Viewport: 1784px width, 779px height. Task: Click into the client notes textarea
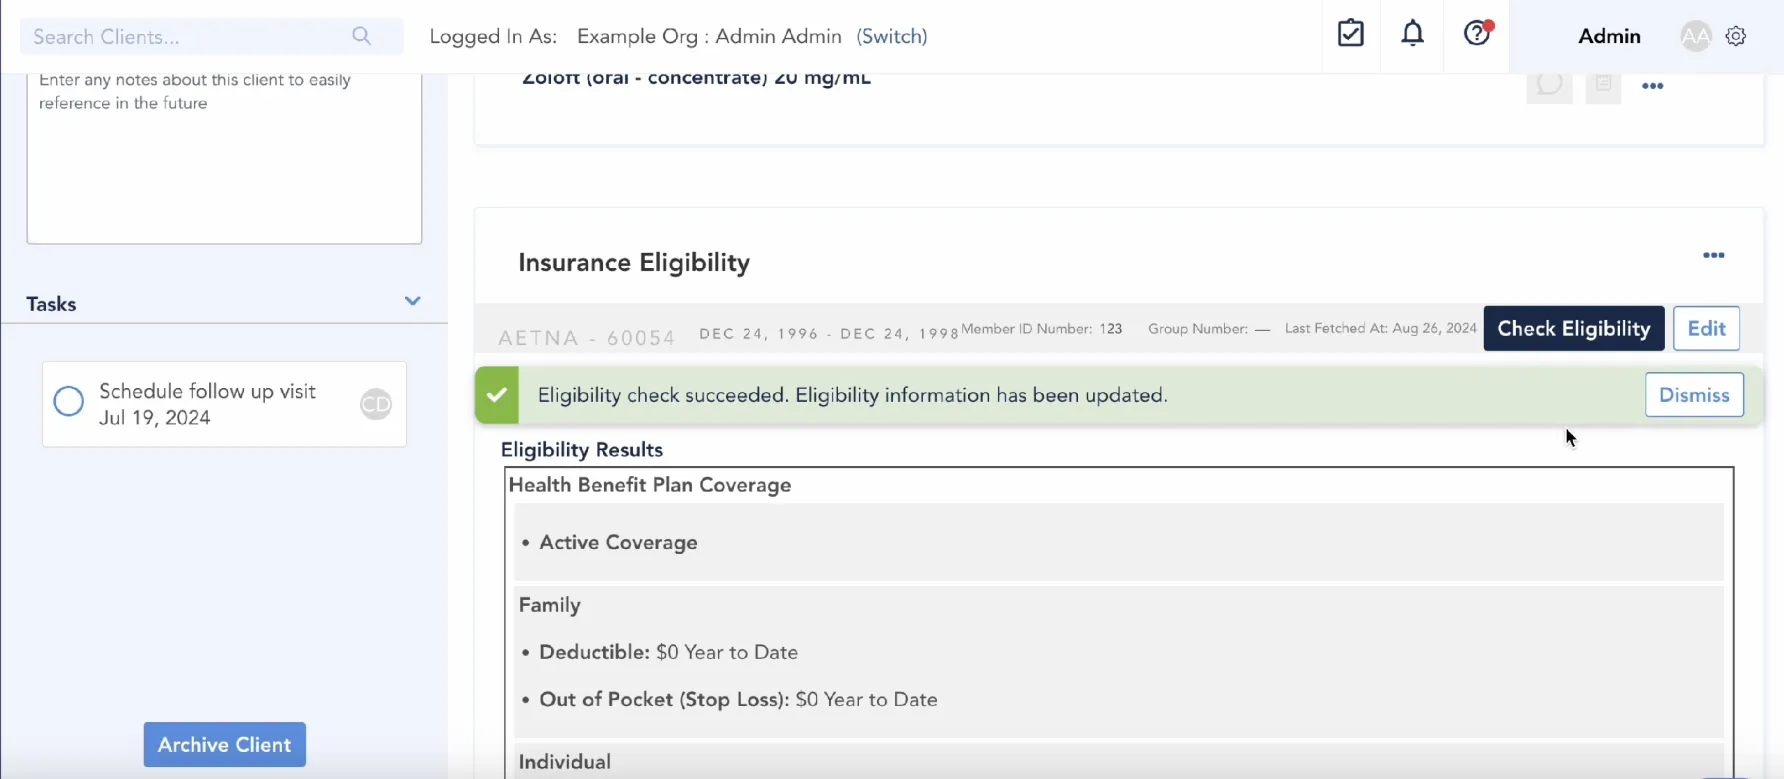click(224, 157)
